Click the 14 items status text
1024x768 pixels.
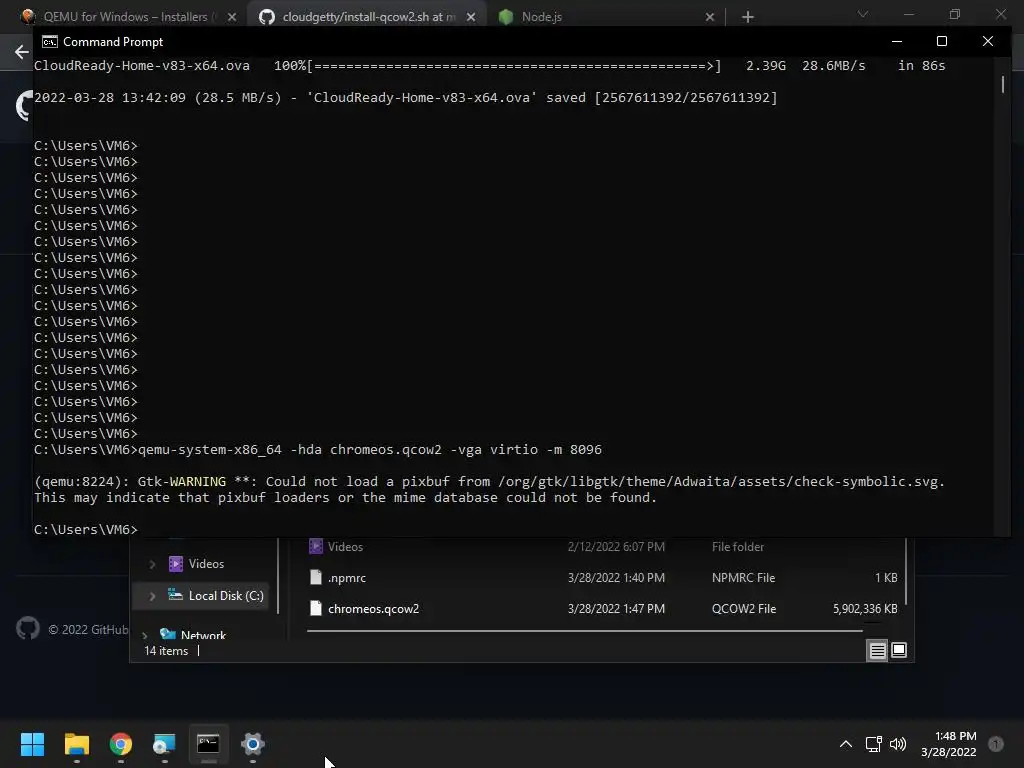tap(166, 651)
